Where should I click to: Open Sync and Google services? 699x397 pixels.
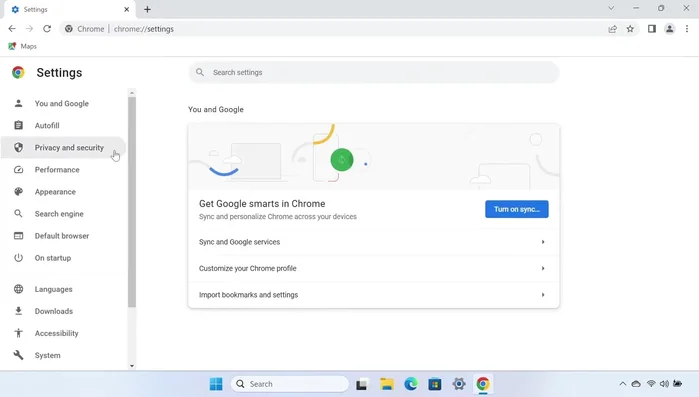(x=374, y=242)
